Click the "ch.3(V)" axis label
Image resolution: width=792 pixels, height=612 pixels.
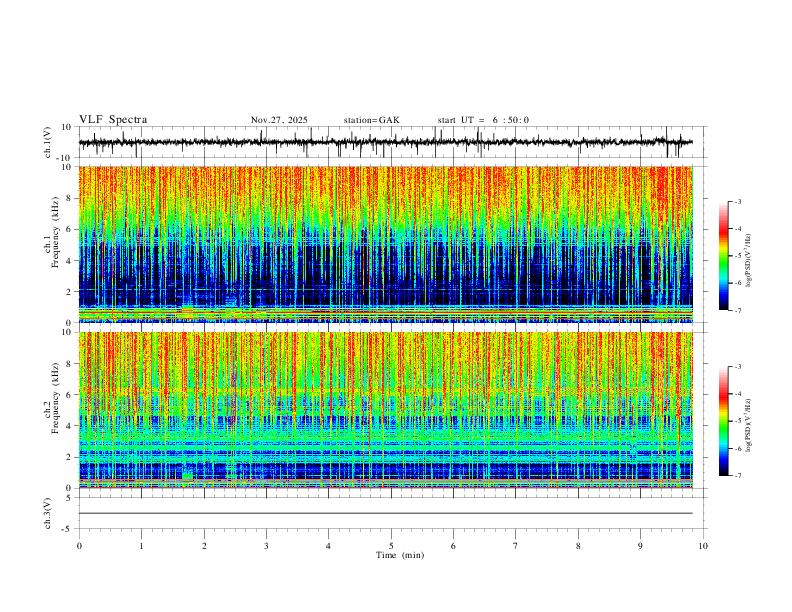[x=48, y=513]
